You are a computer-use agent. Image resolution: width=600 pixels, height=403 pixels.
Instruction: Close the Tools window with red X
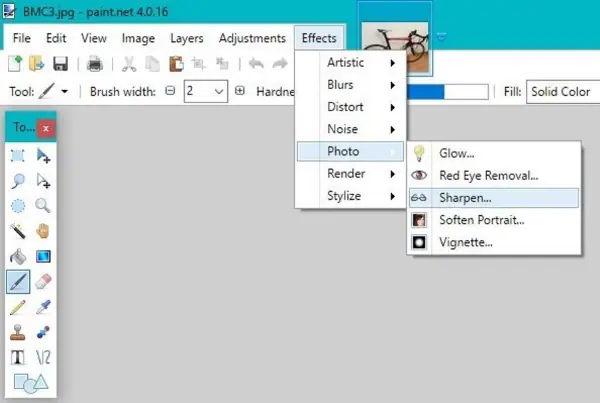click(46, 128)
